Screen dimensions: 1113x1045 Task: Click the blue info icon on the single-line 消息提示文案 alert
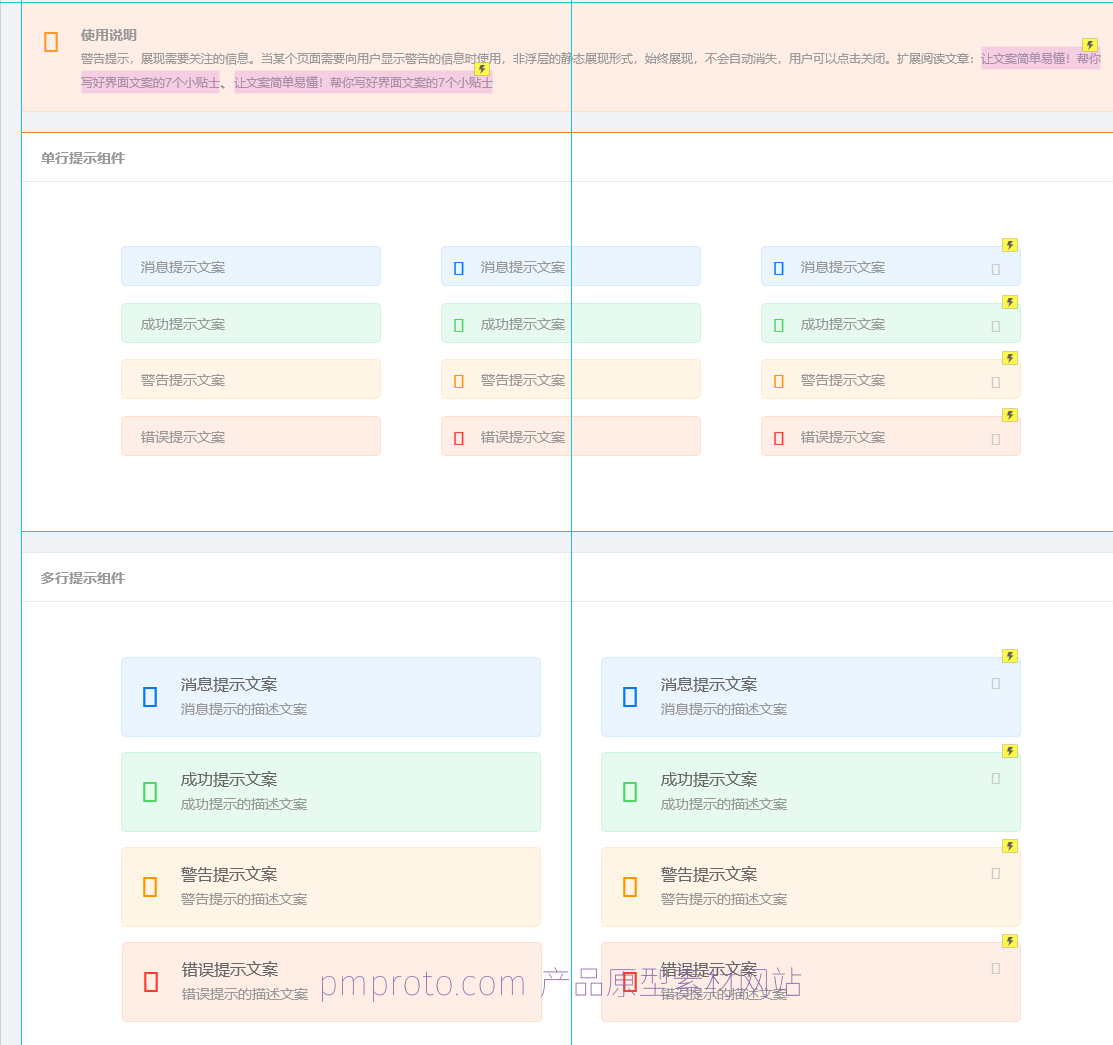[x=458, y=267]
